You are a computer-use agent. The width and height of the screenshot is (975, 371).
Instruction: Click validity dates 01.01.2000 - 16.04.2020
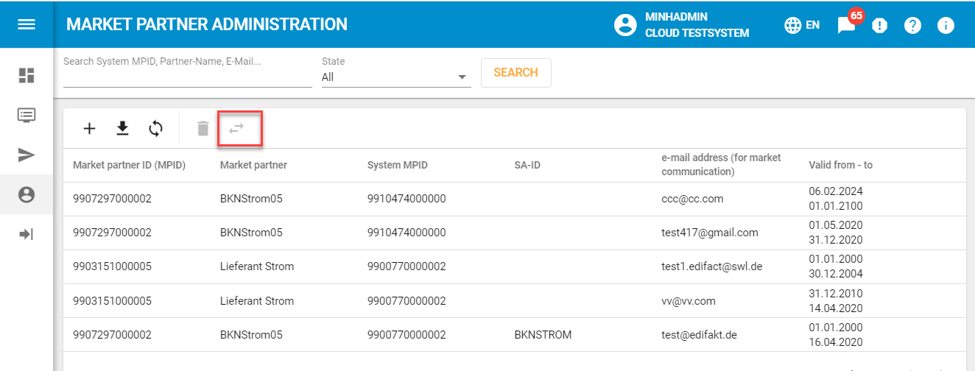pyautogui.click(x=836, y=334)
